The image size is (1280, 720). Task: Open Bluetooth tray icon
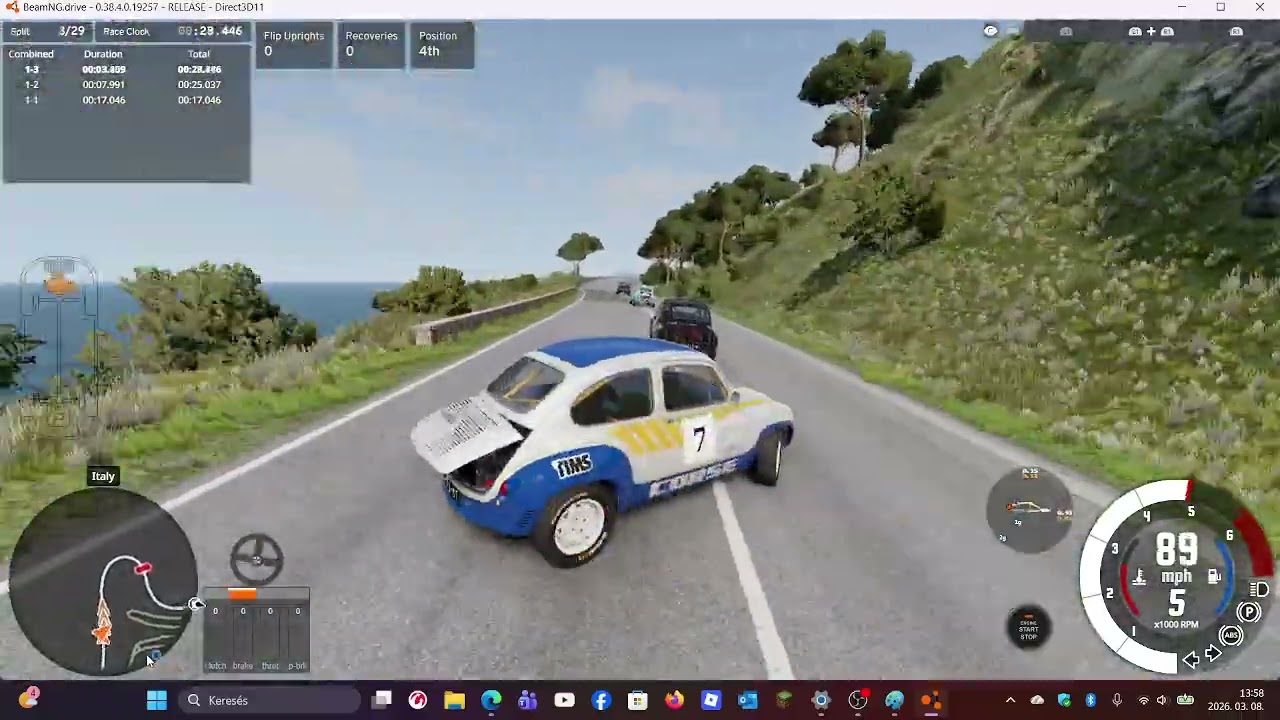pos(1091,700)
